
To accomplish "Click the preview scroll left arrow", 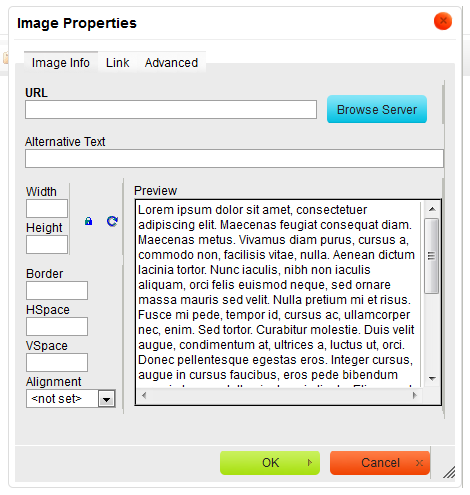I will 144,395.
